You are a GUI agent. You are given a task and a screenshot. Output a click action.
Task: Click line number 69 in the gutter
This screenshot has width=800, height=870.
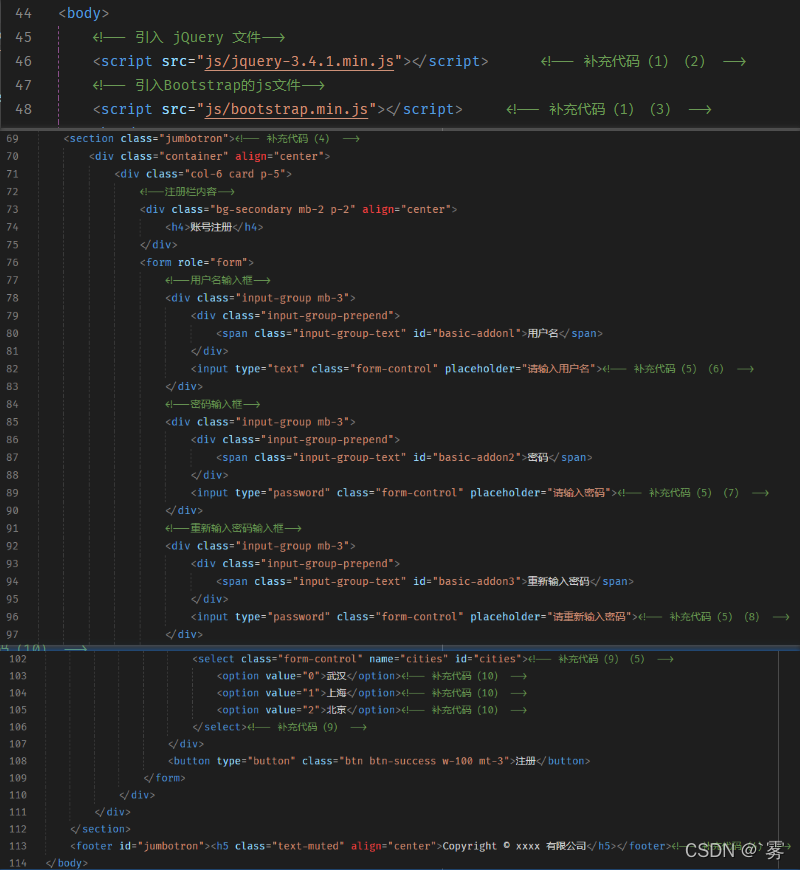12,138
